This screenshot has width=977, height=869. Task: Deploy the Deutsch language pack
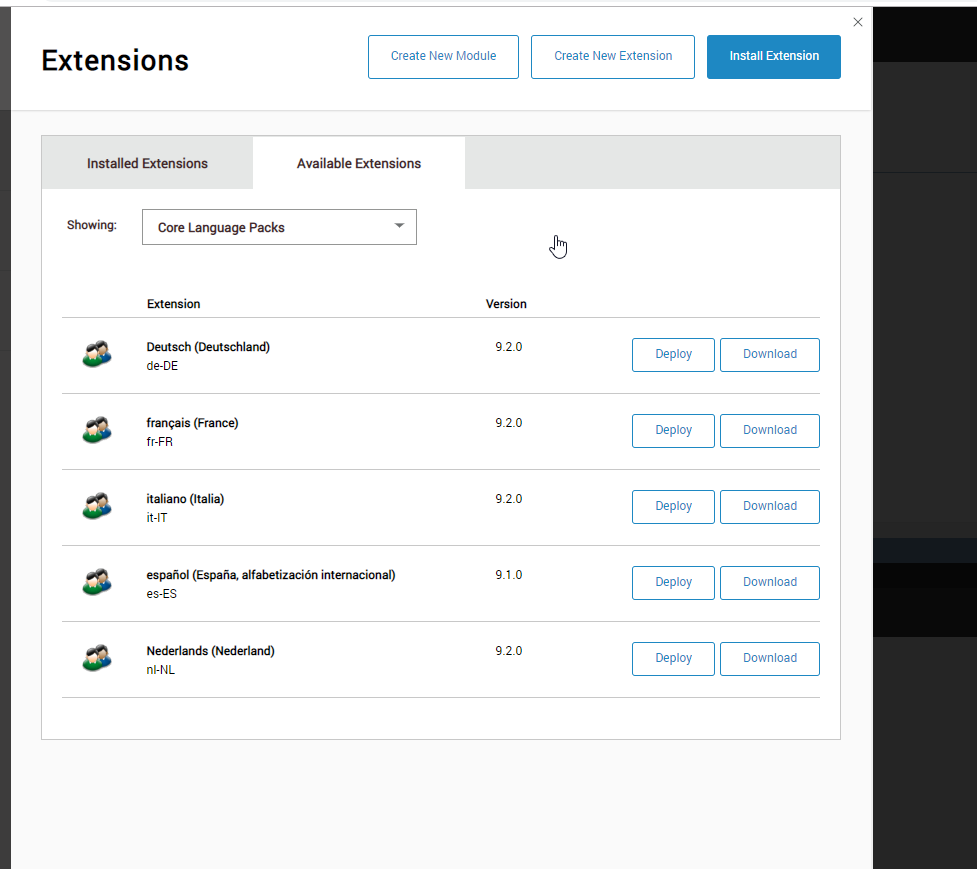[673, 354]
